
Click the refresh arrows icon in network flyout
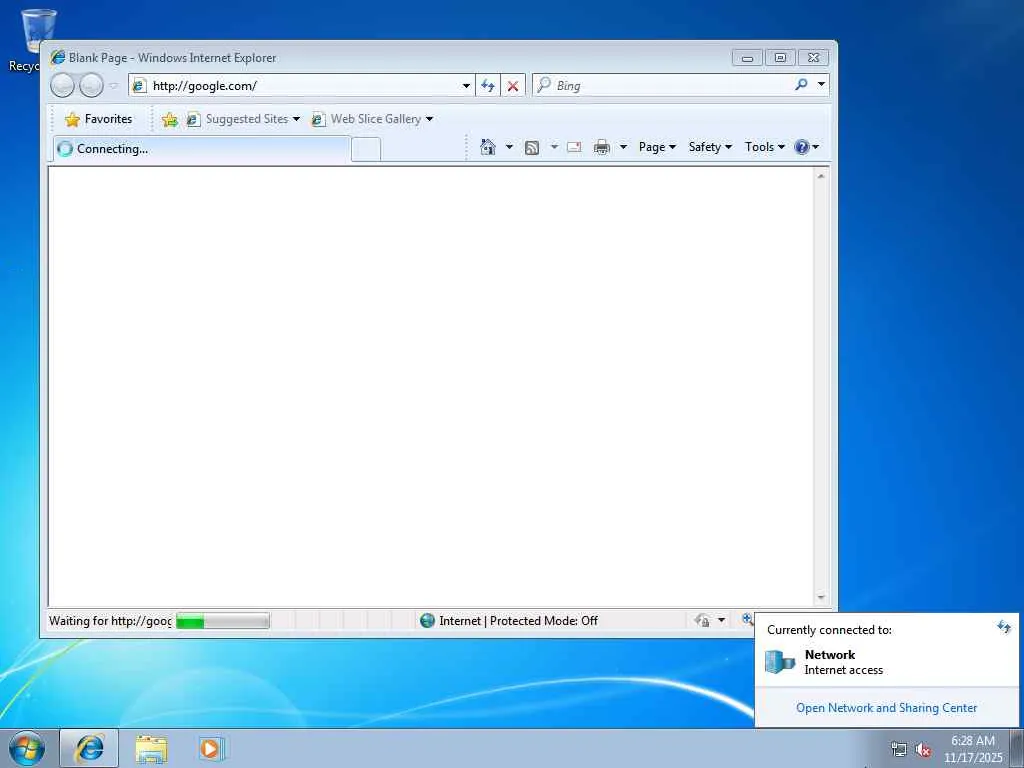pos(1004,627)
